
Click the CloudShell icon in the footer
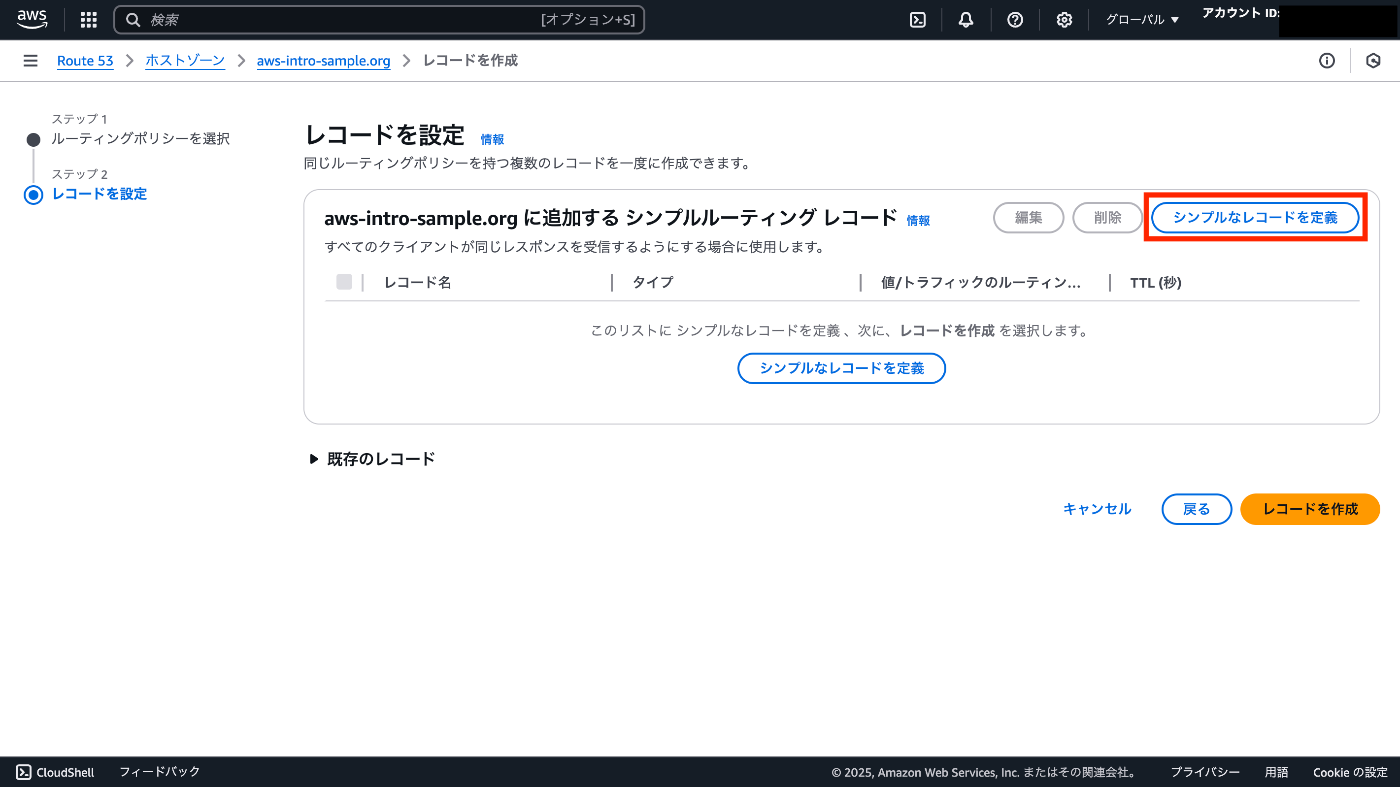pyautogui.click(x=24, y=772)
